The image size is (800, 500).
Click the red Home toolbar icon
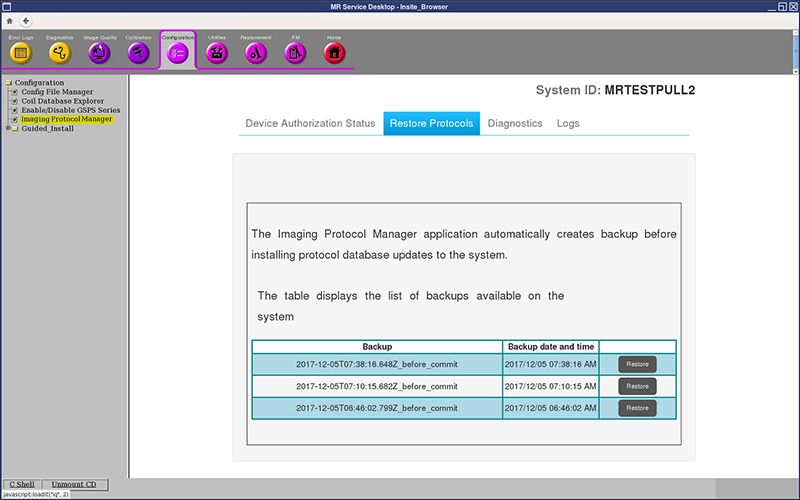pos(334,52)
